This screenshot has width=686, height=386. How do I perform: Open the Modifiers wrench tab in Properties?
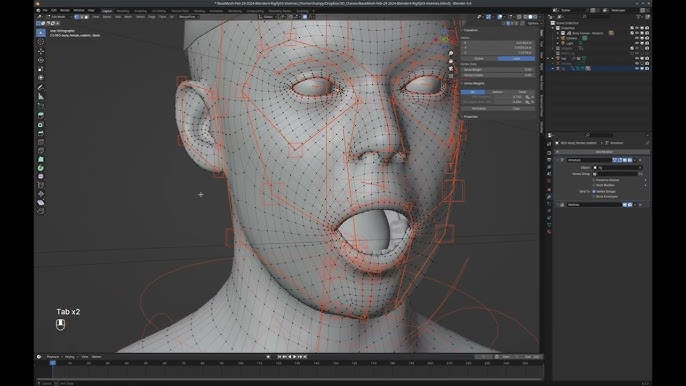(x=549, y=197)
